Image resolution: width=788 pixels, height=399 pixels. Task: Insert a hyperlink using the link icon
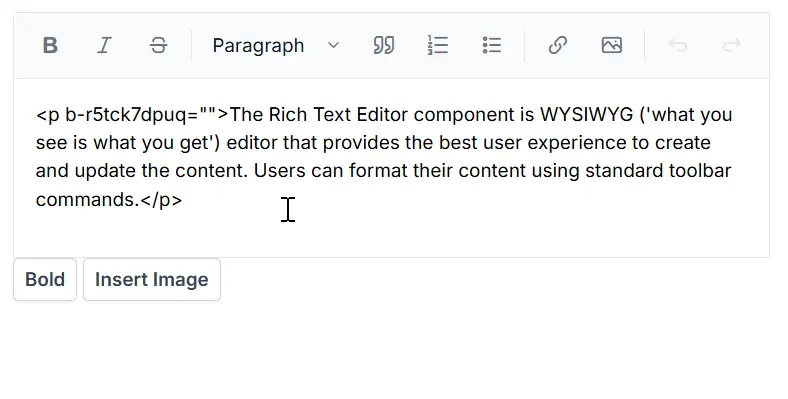coord(558,45)
